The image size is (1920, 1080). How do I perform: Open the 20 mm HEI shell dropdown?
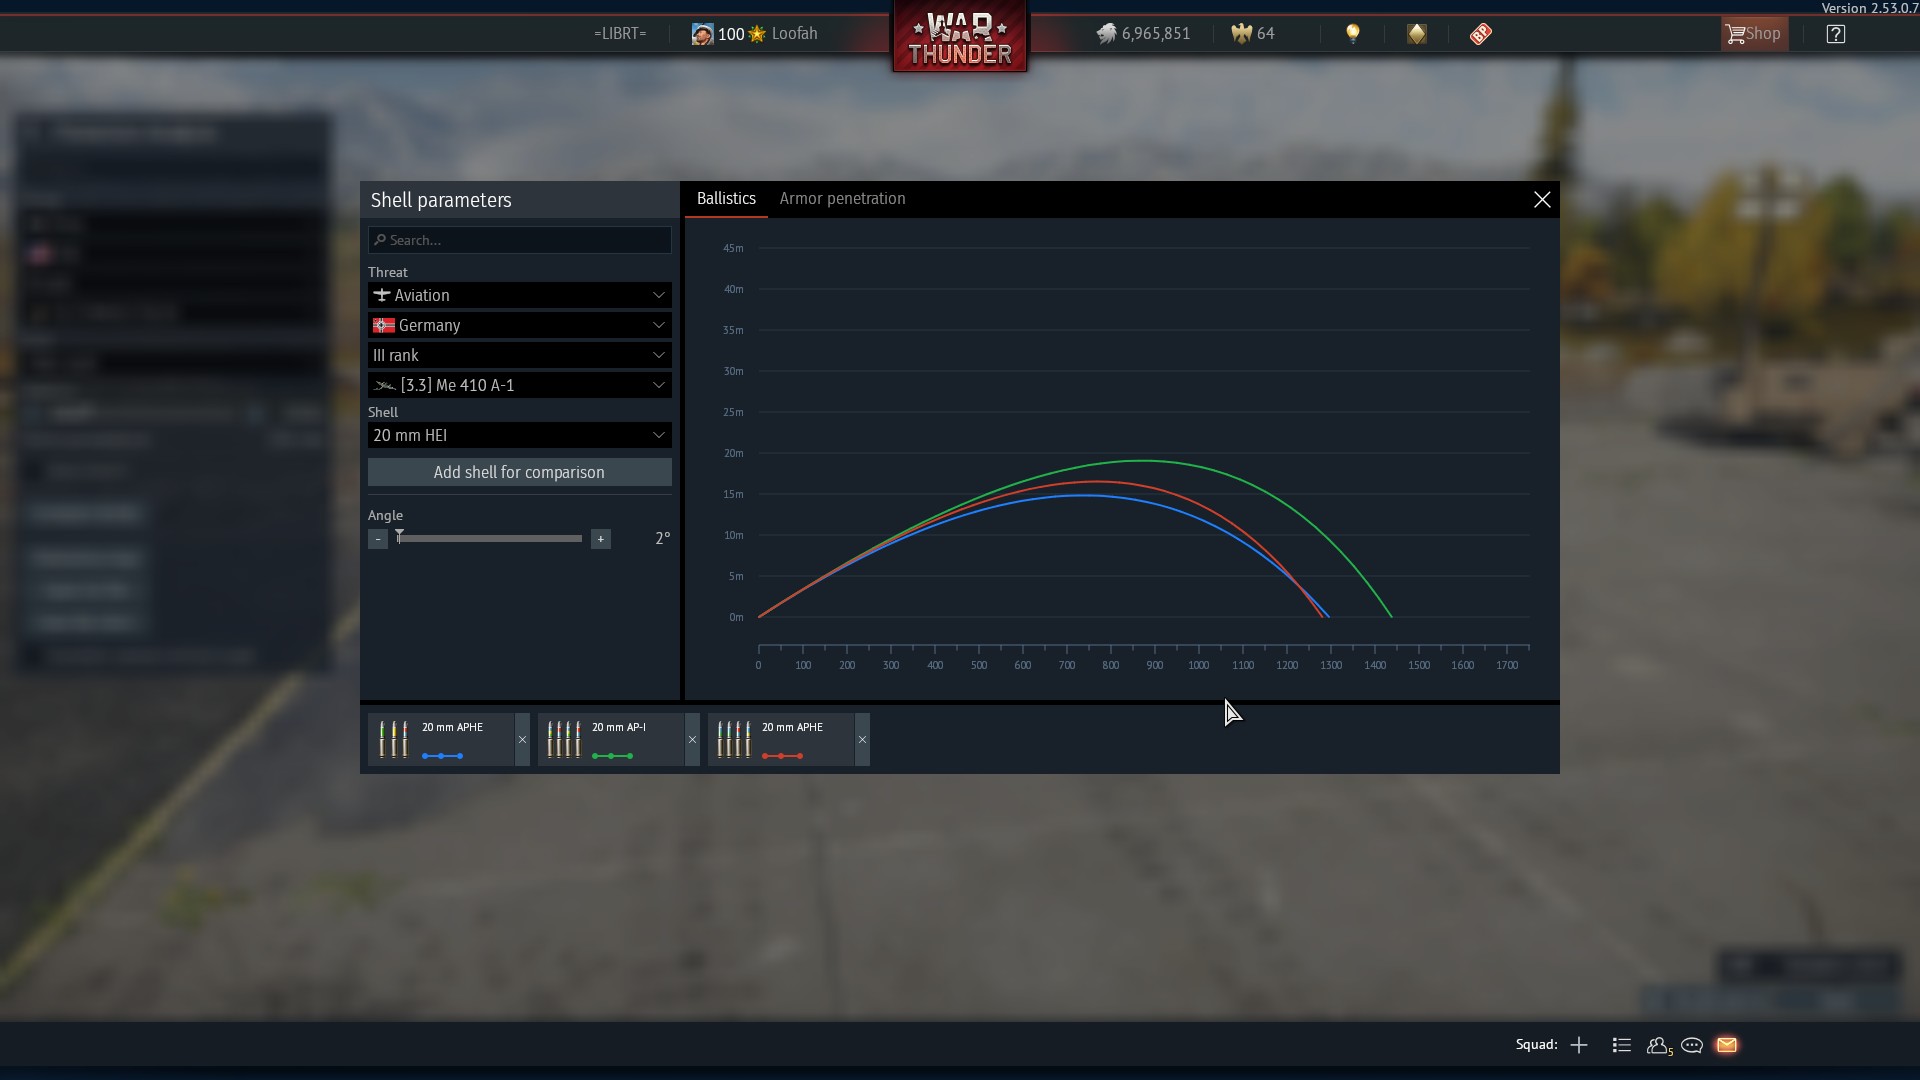click(519, 435)
